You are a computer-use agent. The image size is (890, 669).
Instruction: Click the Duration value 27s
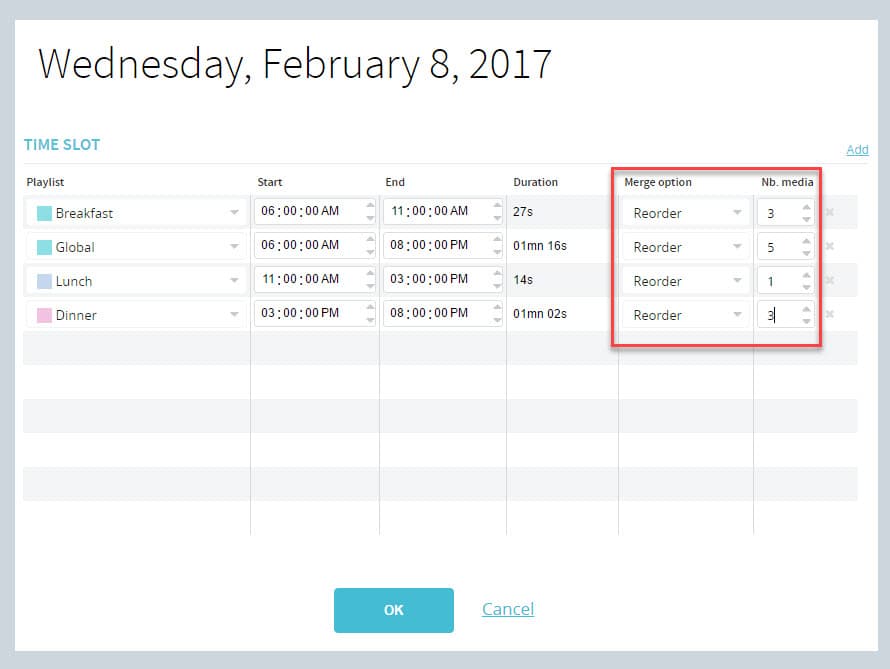pyautogui.click(x=523, y=212)
